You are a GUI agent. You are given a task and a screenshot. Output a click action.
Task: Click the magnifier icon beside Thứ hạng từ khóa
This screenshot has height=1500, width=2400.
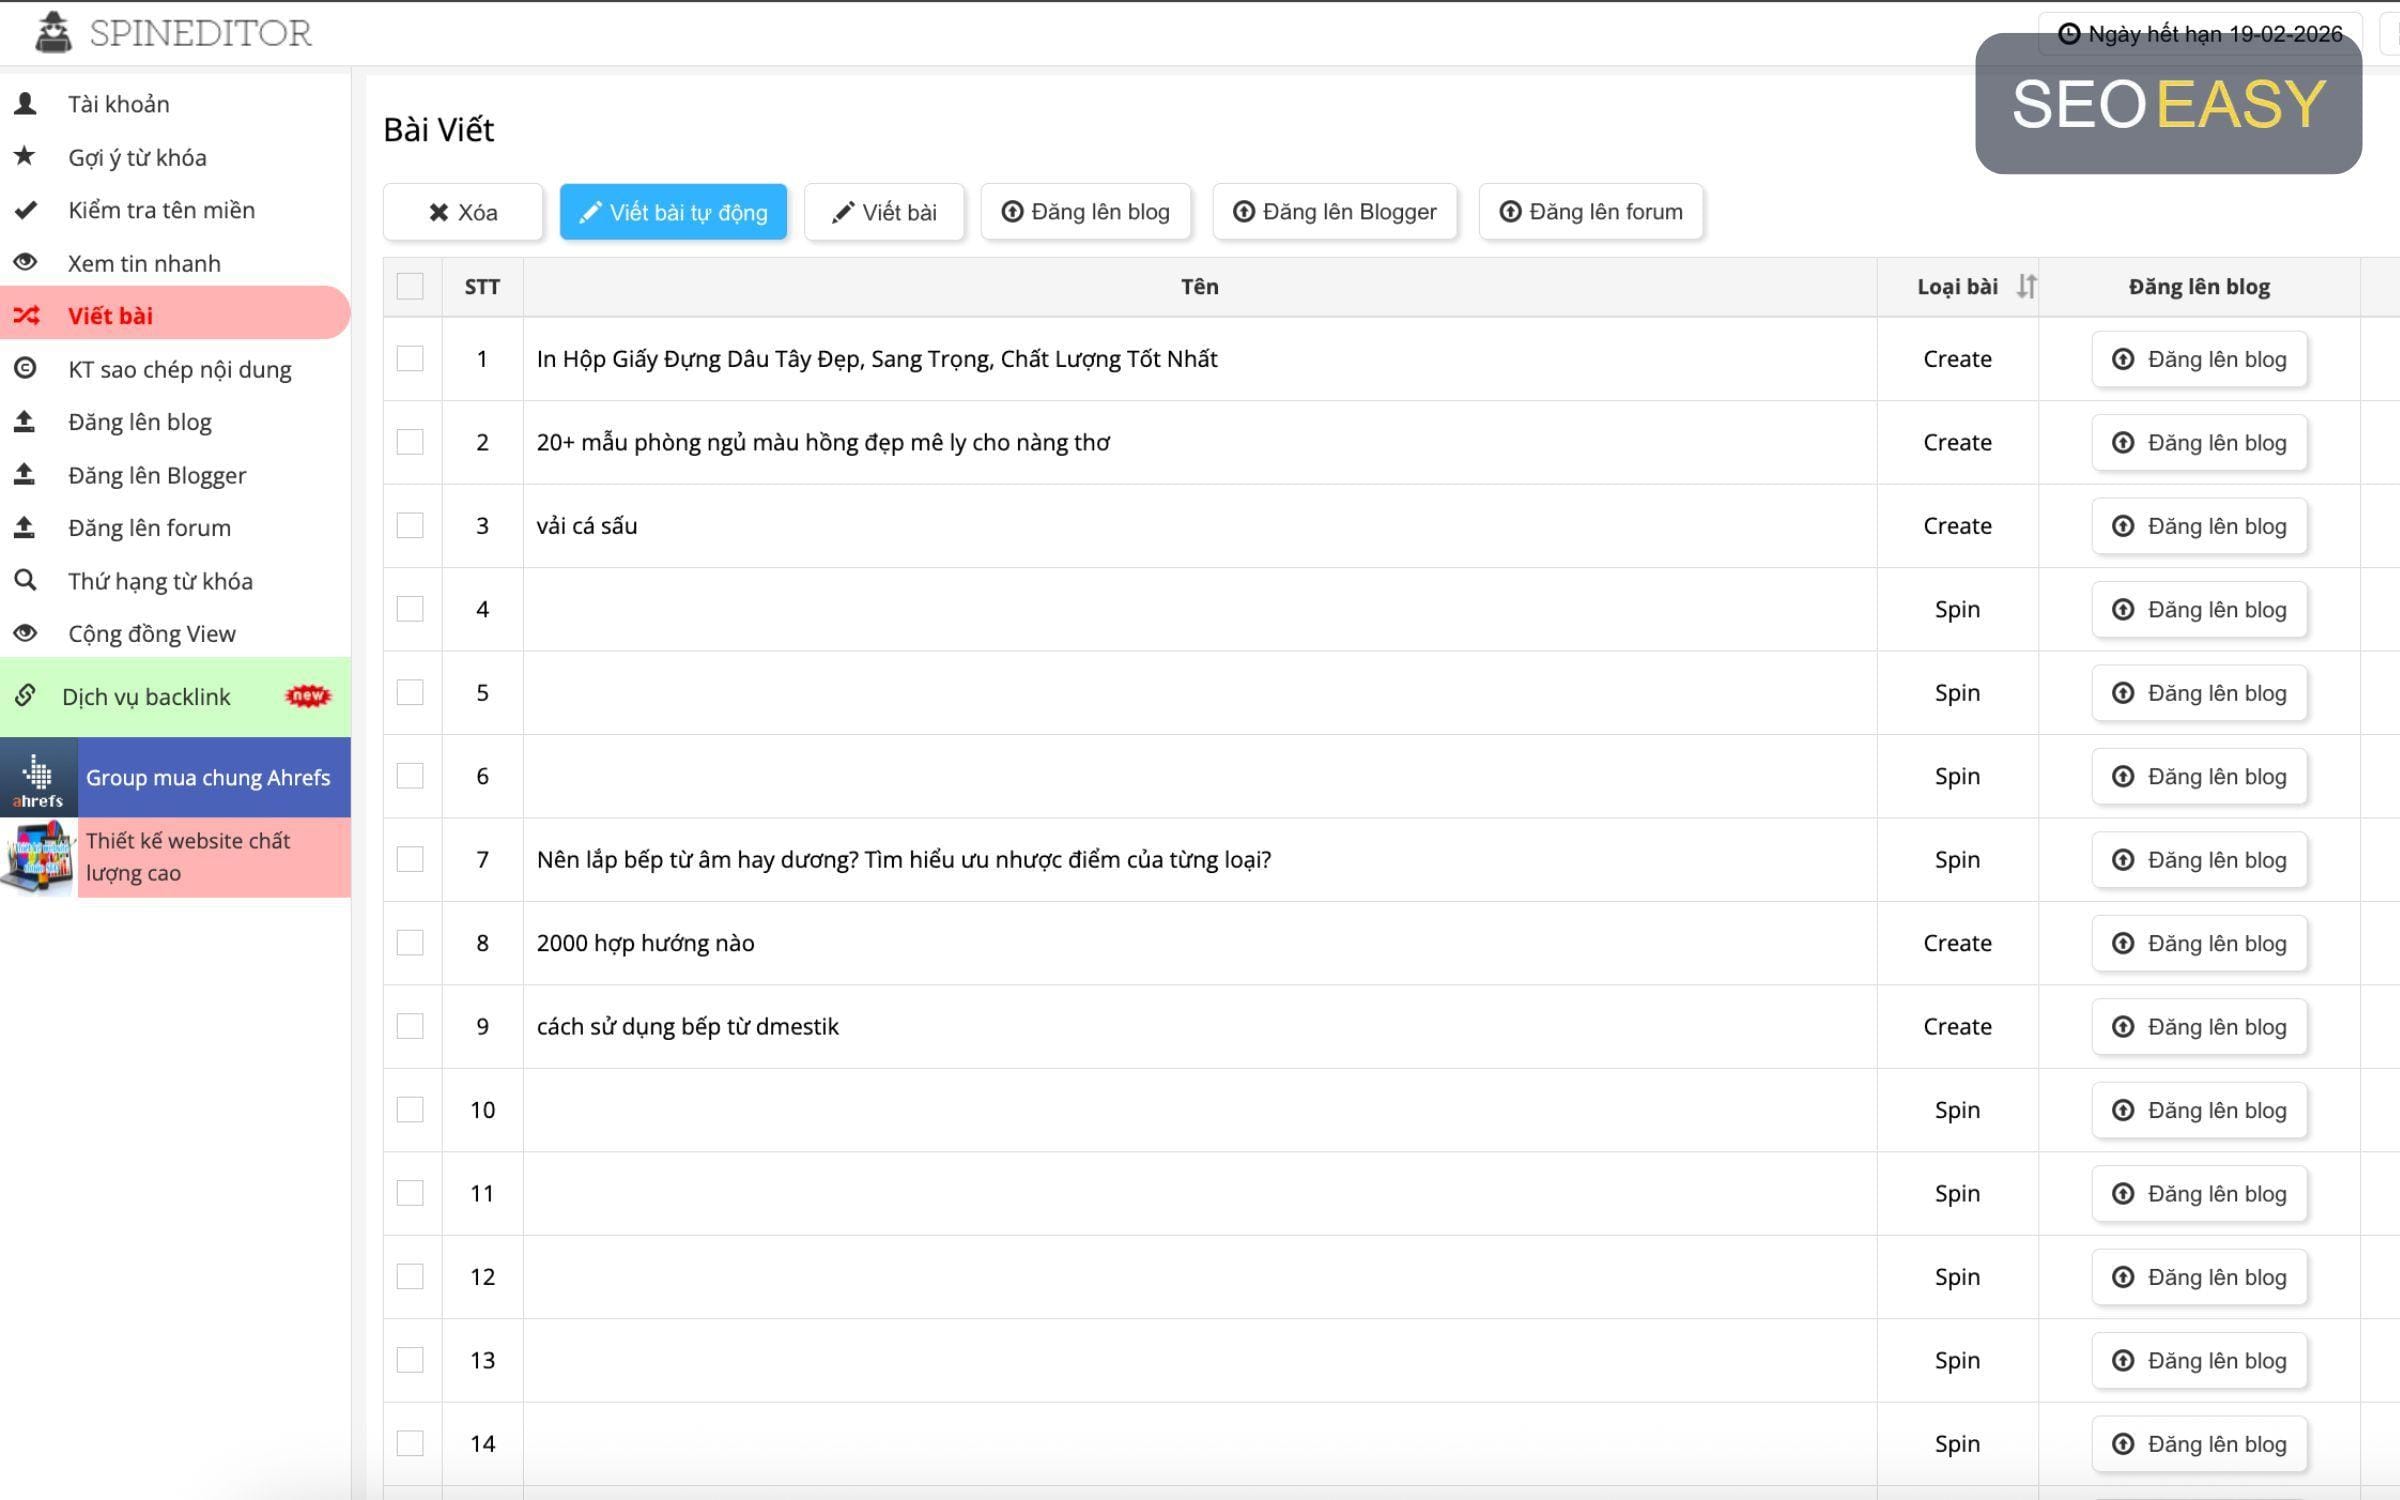tap(25, 580)
